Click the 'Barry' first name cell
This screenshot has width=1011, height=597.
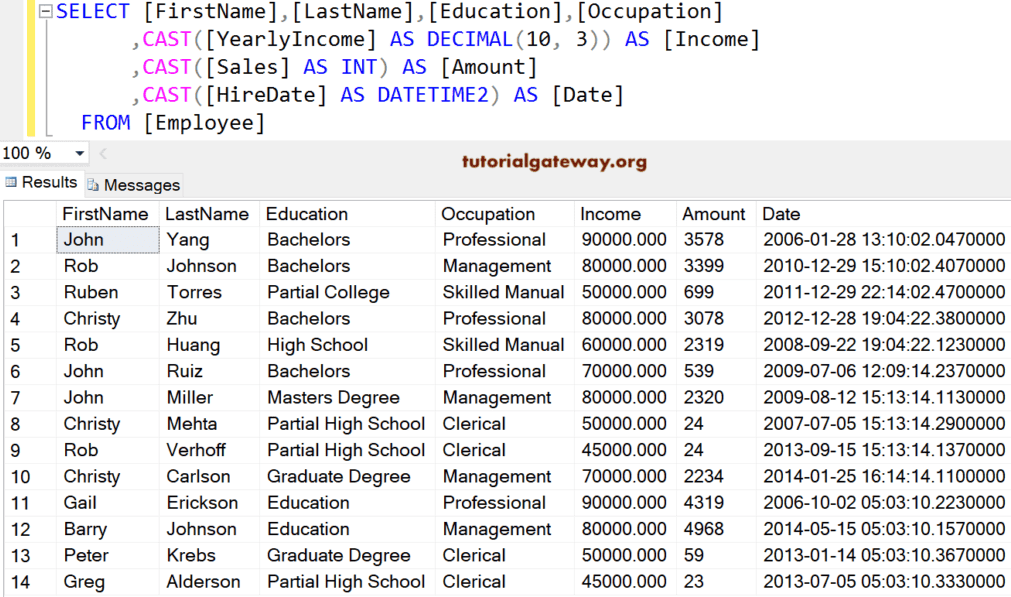click(108, 529)
